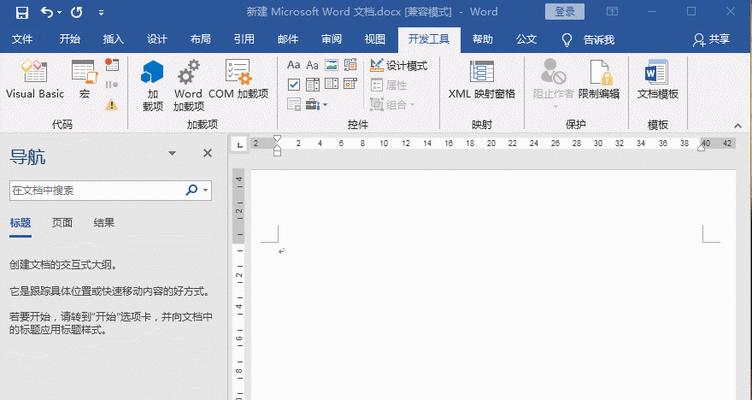Switch to the 帮助 tab

click(482, 39)
